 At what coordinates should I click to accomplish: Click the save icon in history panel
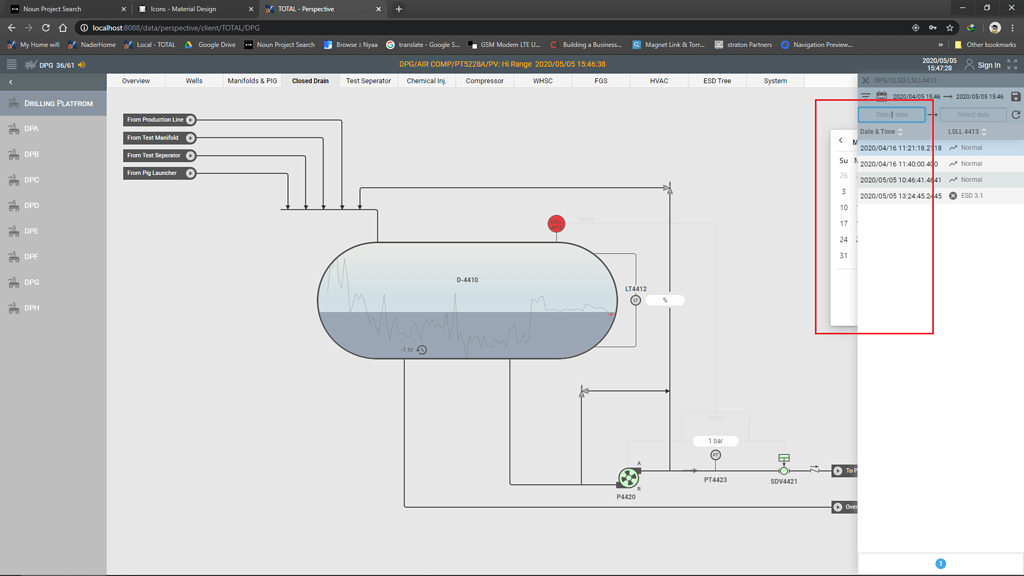pyautogui.click(x=1015, y=97)
